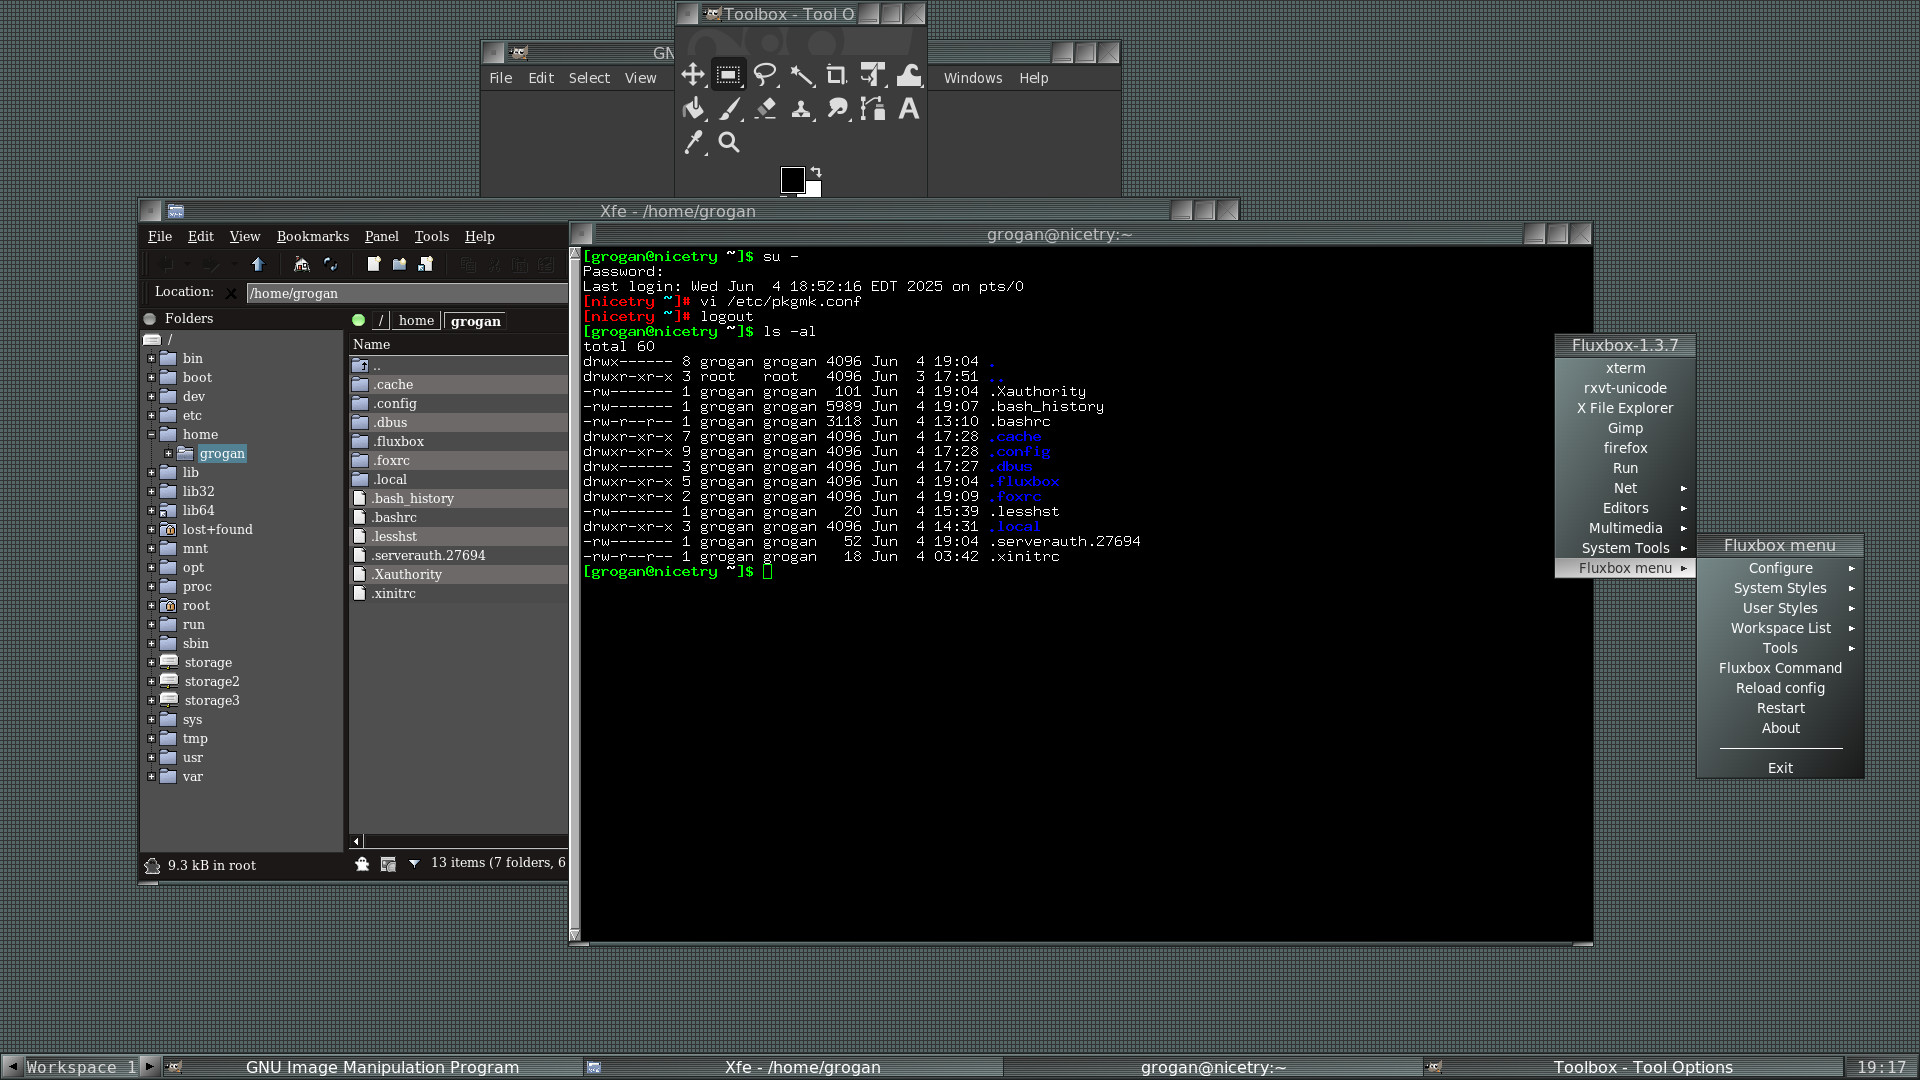Swap foreground and background colors
Viewport: 1920px width, 1080px height.
point(816,172)
